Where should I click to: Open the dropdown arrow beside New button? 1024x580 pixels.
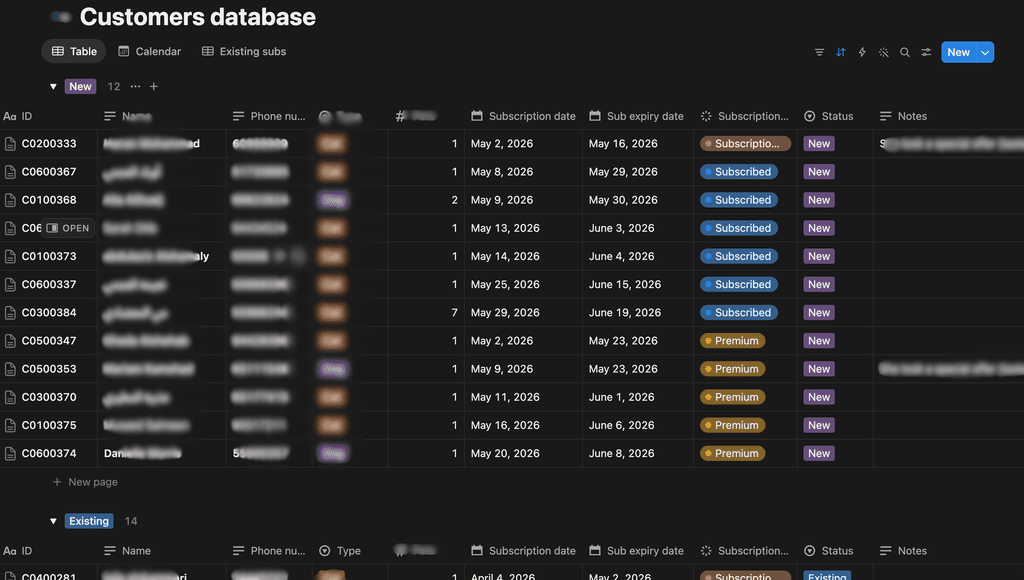coord(985,52)
